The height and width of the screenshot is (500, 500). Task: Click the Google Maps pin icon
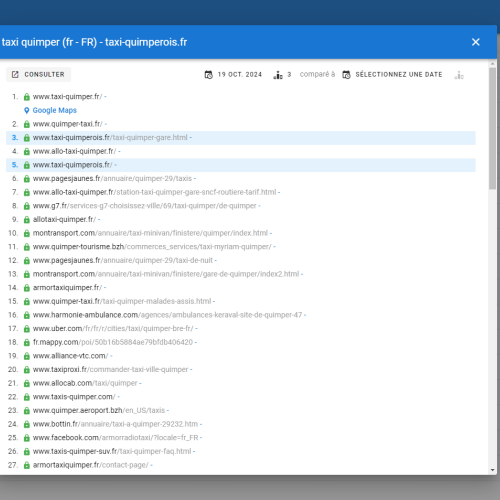coord(27,110)
